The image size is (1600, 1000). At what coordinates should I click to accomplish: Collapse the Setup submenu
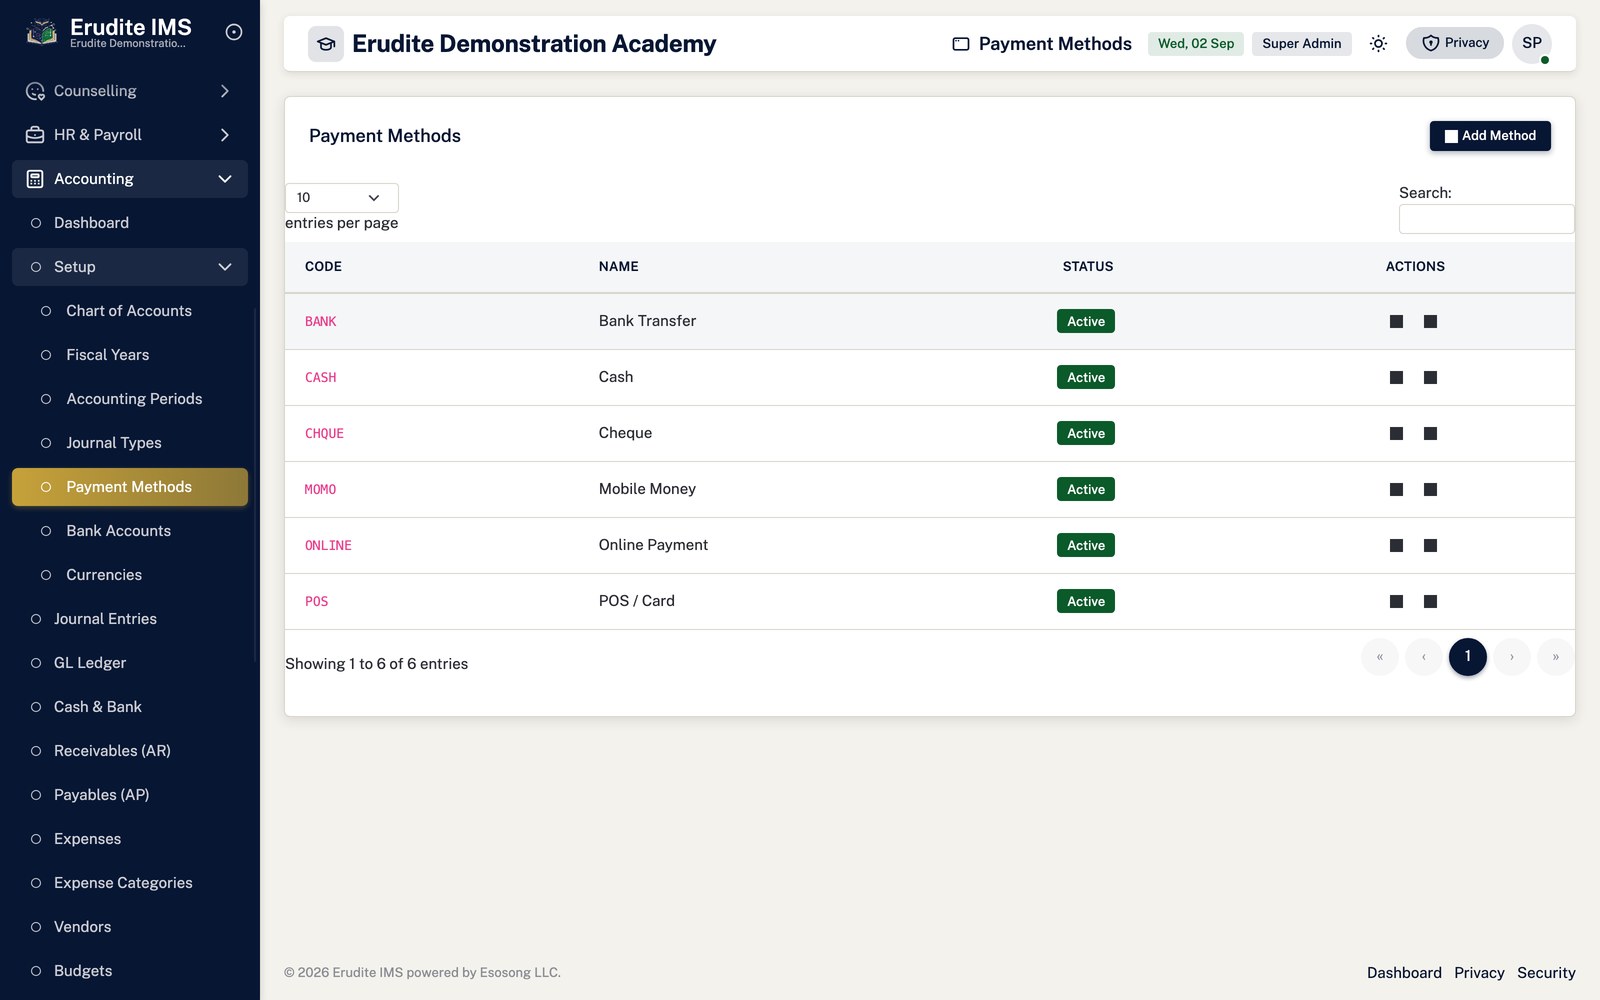pos(130,267)
